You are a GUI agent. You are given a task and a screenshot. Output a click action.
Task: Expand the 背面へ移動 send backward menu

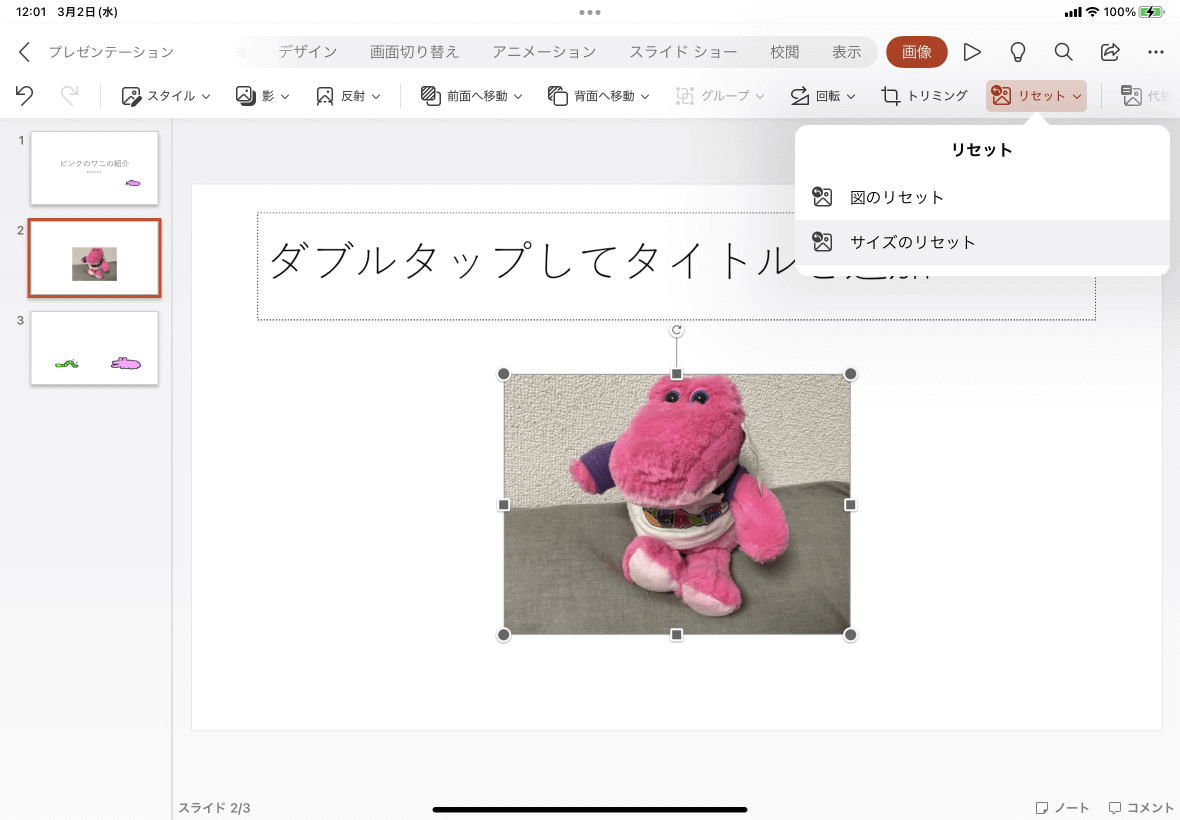pyautogui.click(x=598, y=96)
